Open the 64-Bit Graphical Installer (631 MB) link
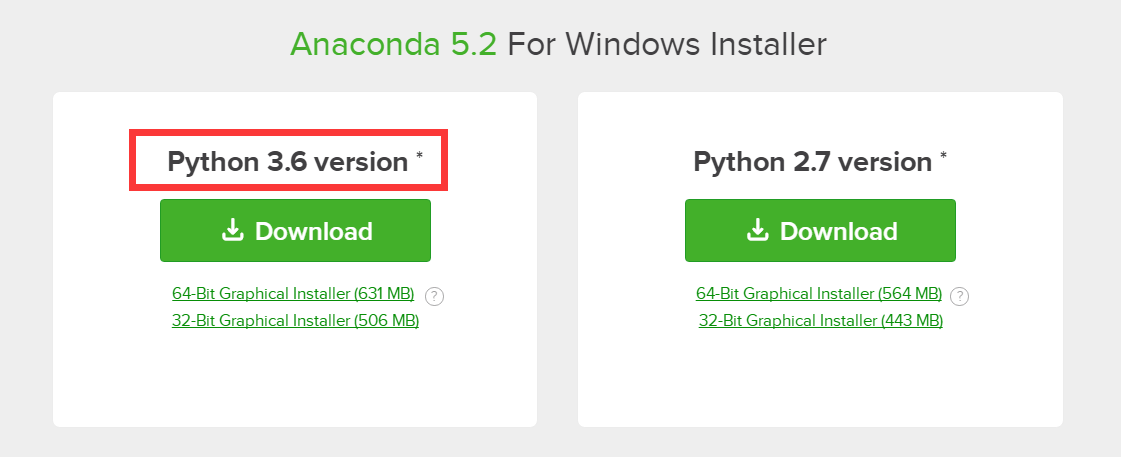Screen dimensions: 1121x457 pyautogui.click(x=293, y=294)
